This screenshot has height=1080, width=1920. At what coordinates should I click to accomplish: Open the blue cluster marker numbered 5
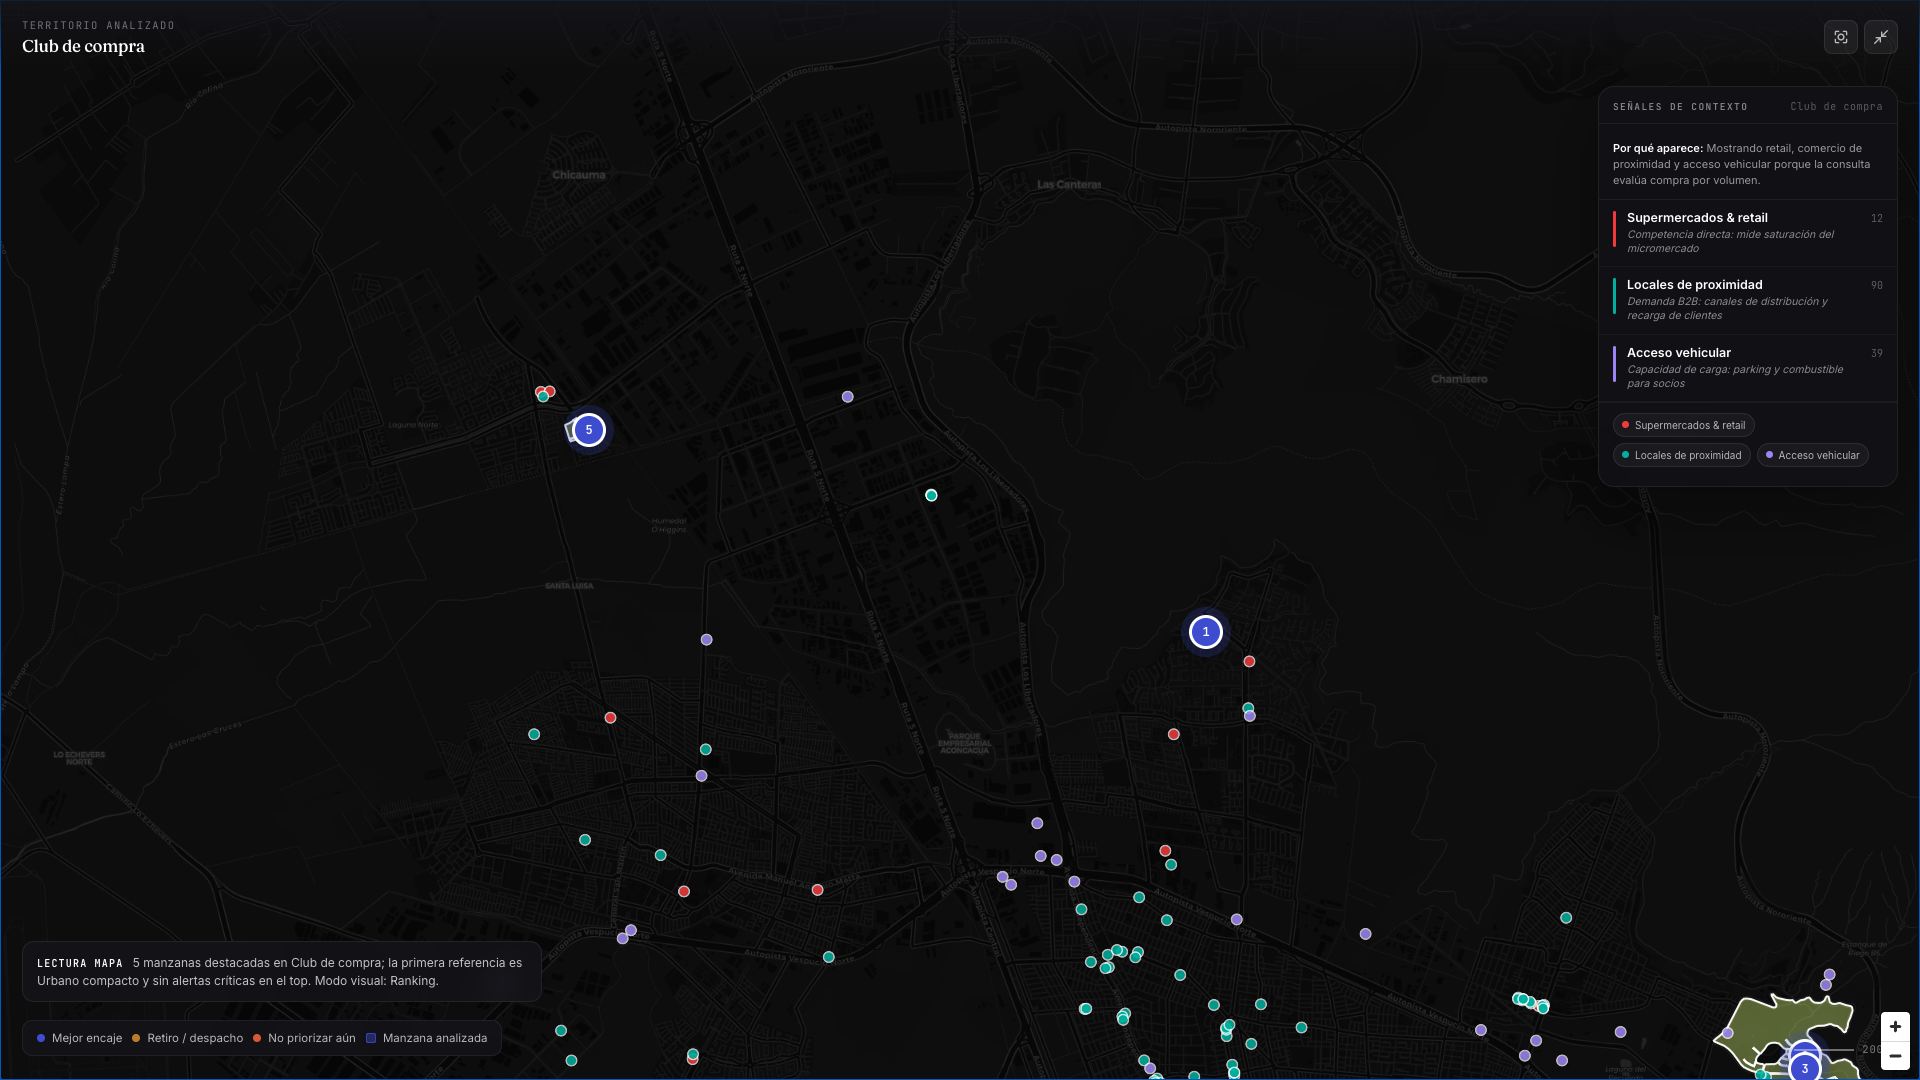tap(589, 430)
